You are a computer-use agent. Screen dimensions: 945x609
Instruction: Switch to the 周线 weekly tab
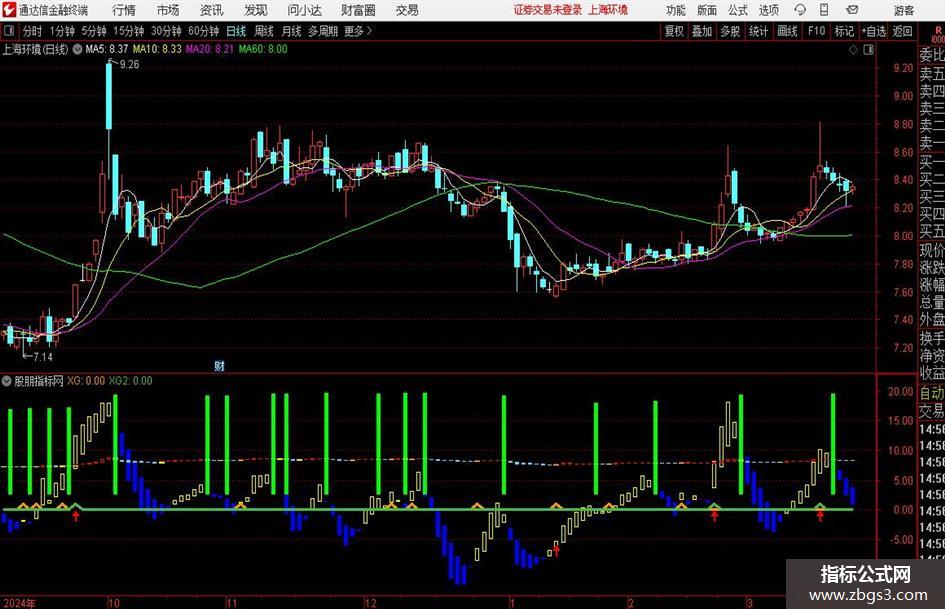[x=264, y=31]
